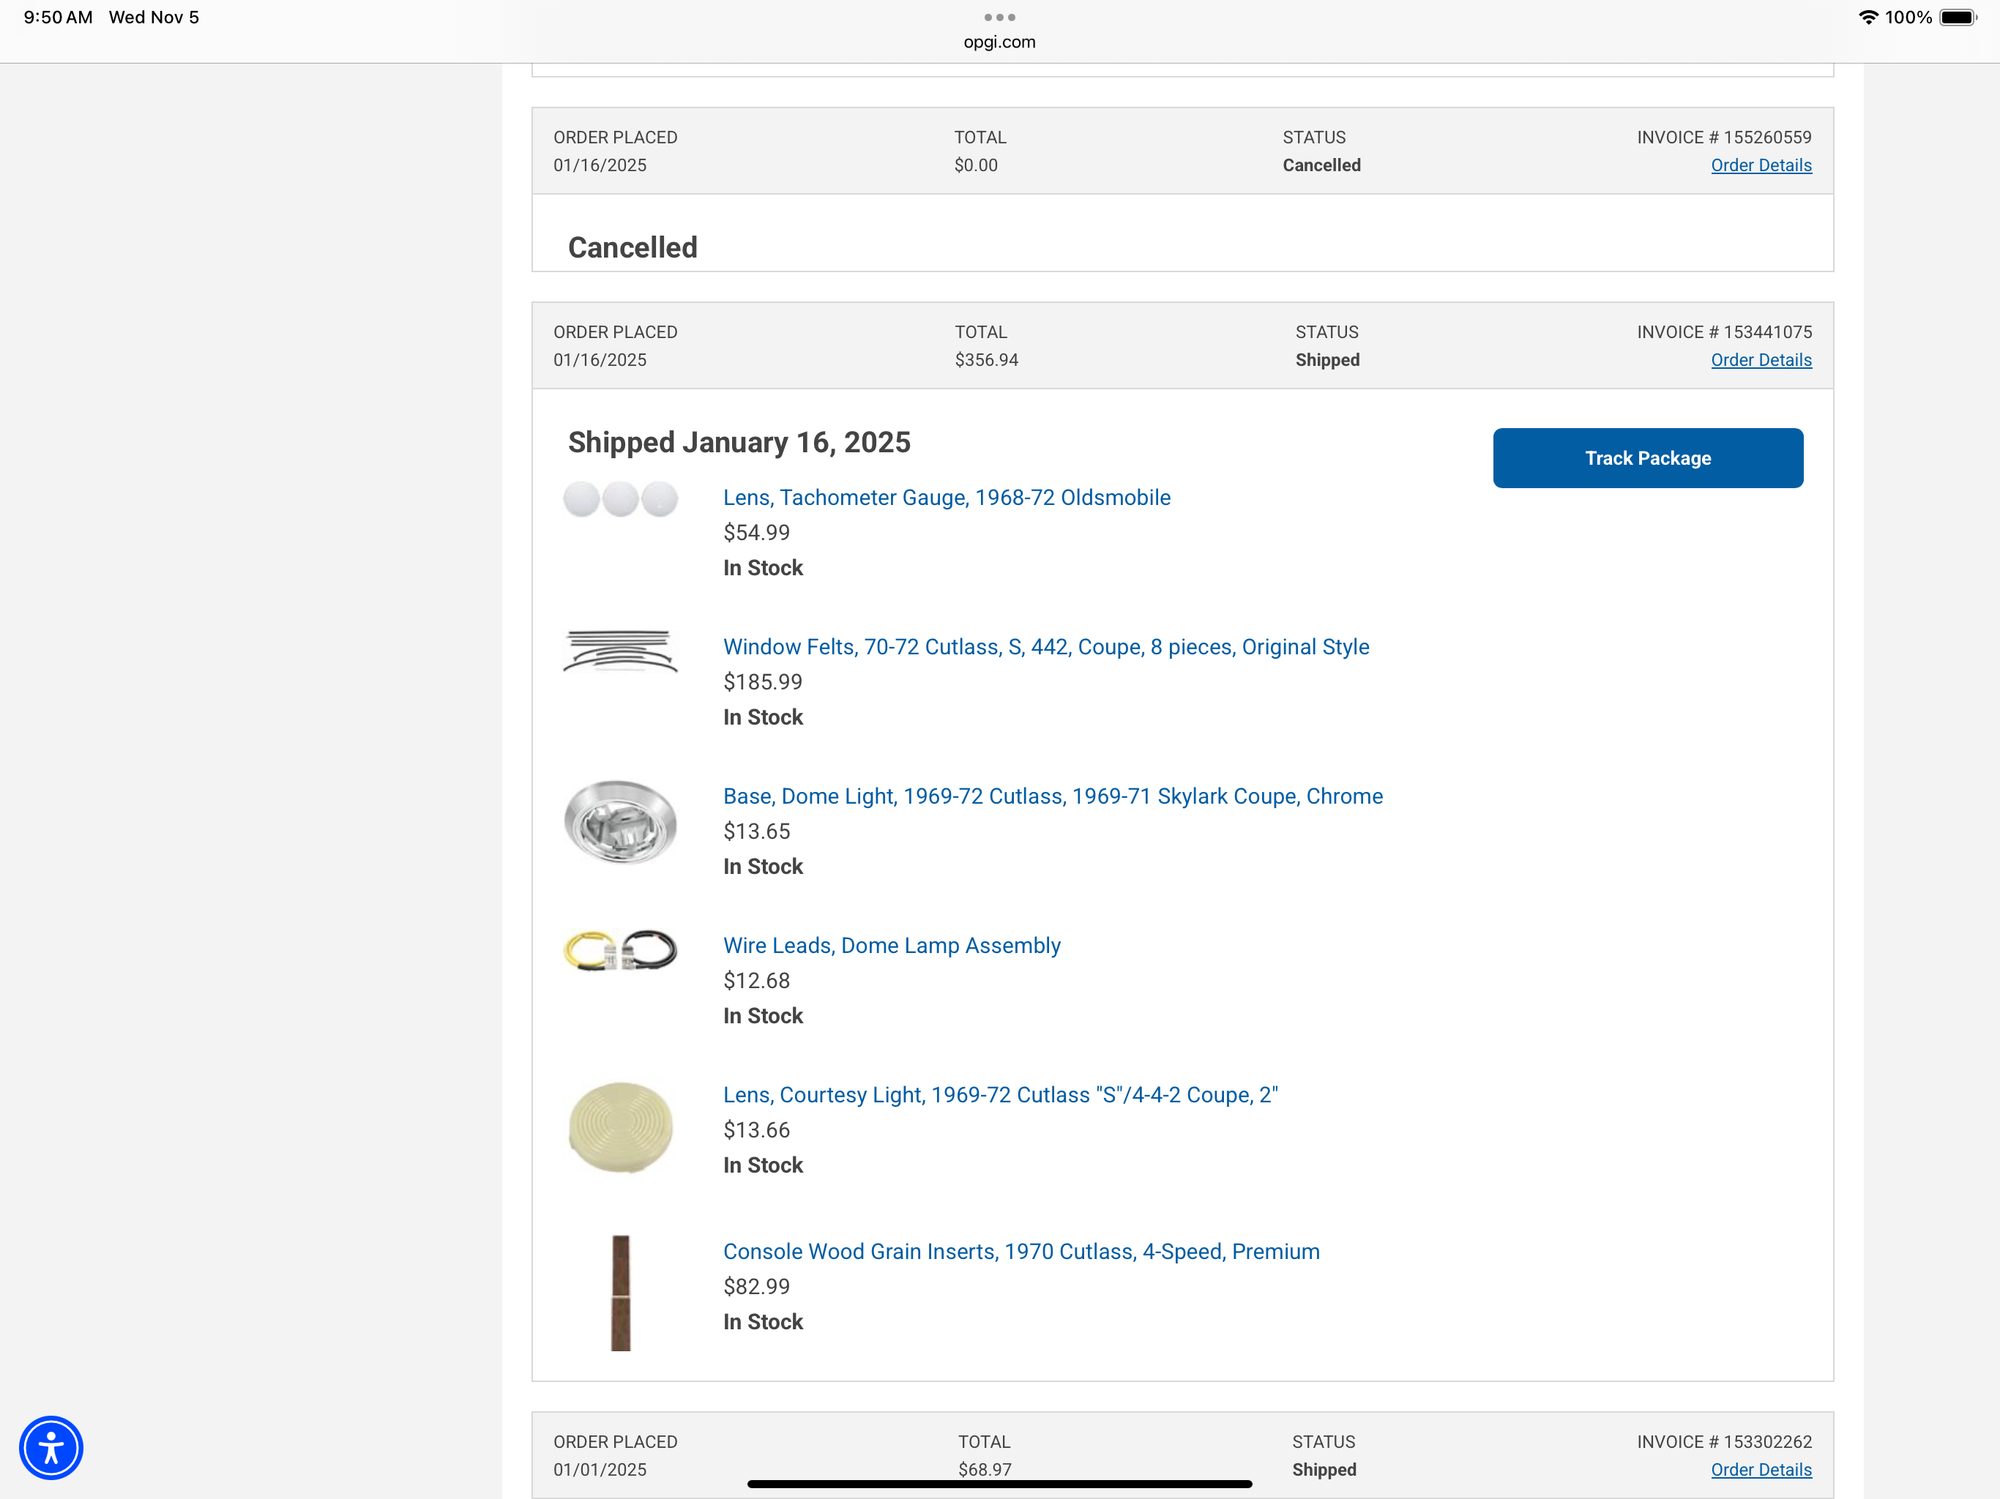The height and width of the screenshot is (1499, 2000).
Task: Open Window Felts 70-72 Cutlass link
Action: click(x=1045, y=647)
